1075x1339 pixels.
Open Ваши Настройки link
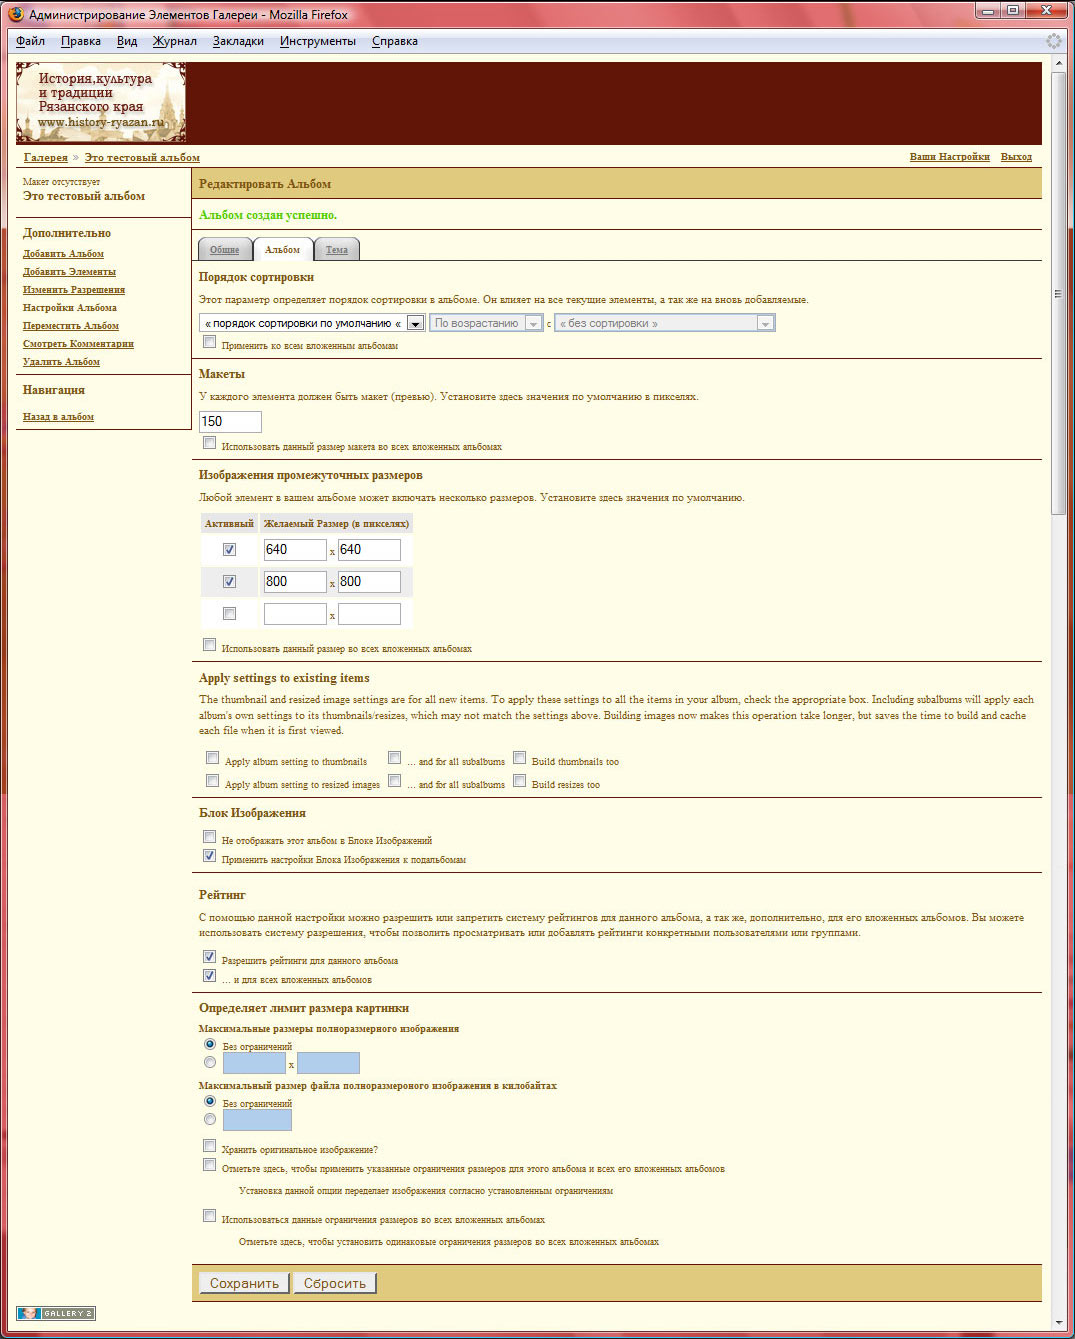tap(950, 157)
